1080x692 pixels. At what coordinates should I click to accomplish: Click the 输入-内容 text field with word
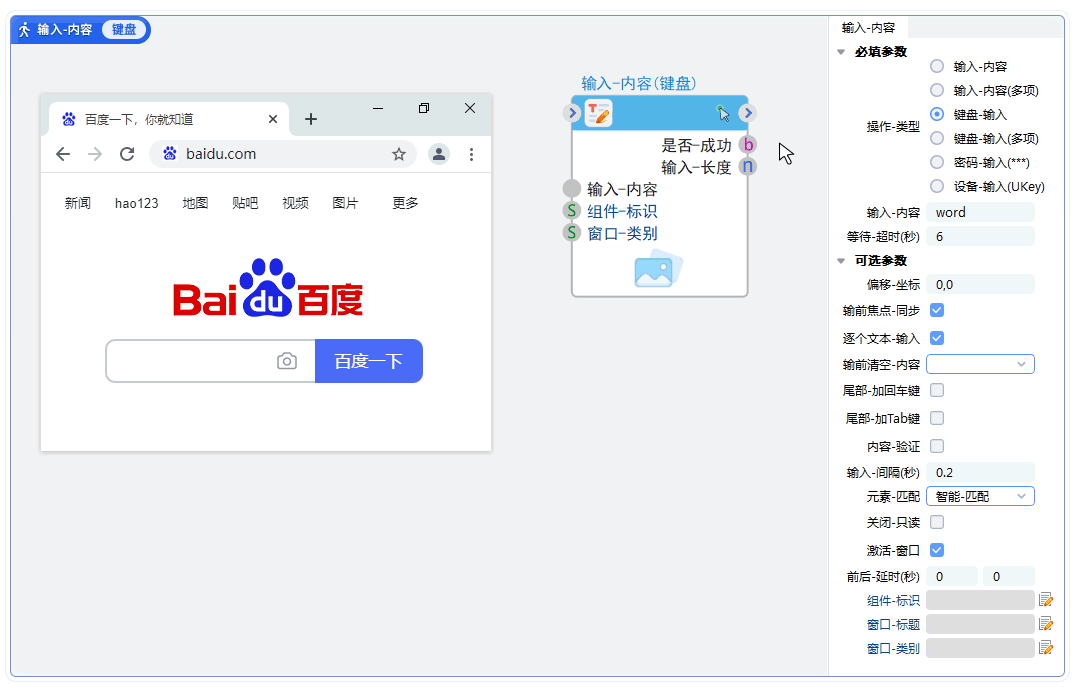coord(980,212)
